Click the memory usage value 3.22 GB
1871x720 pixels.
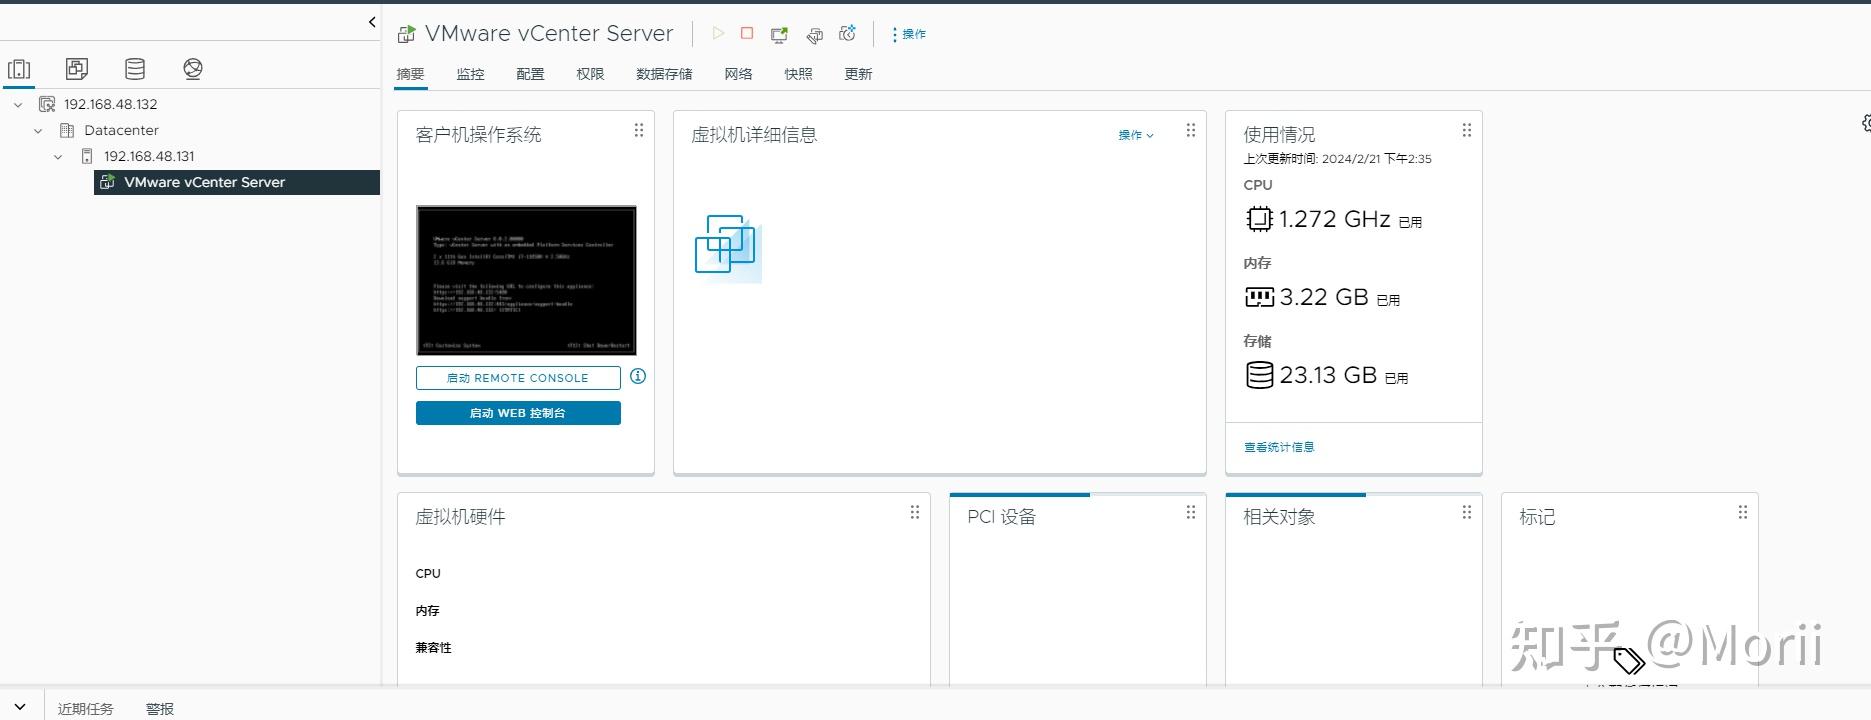click(x=1324, y=297)
